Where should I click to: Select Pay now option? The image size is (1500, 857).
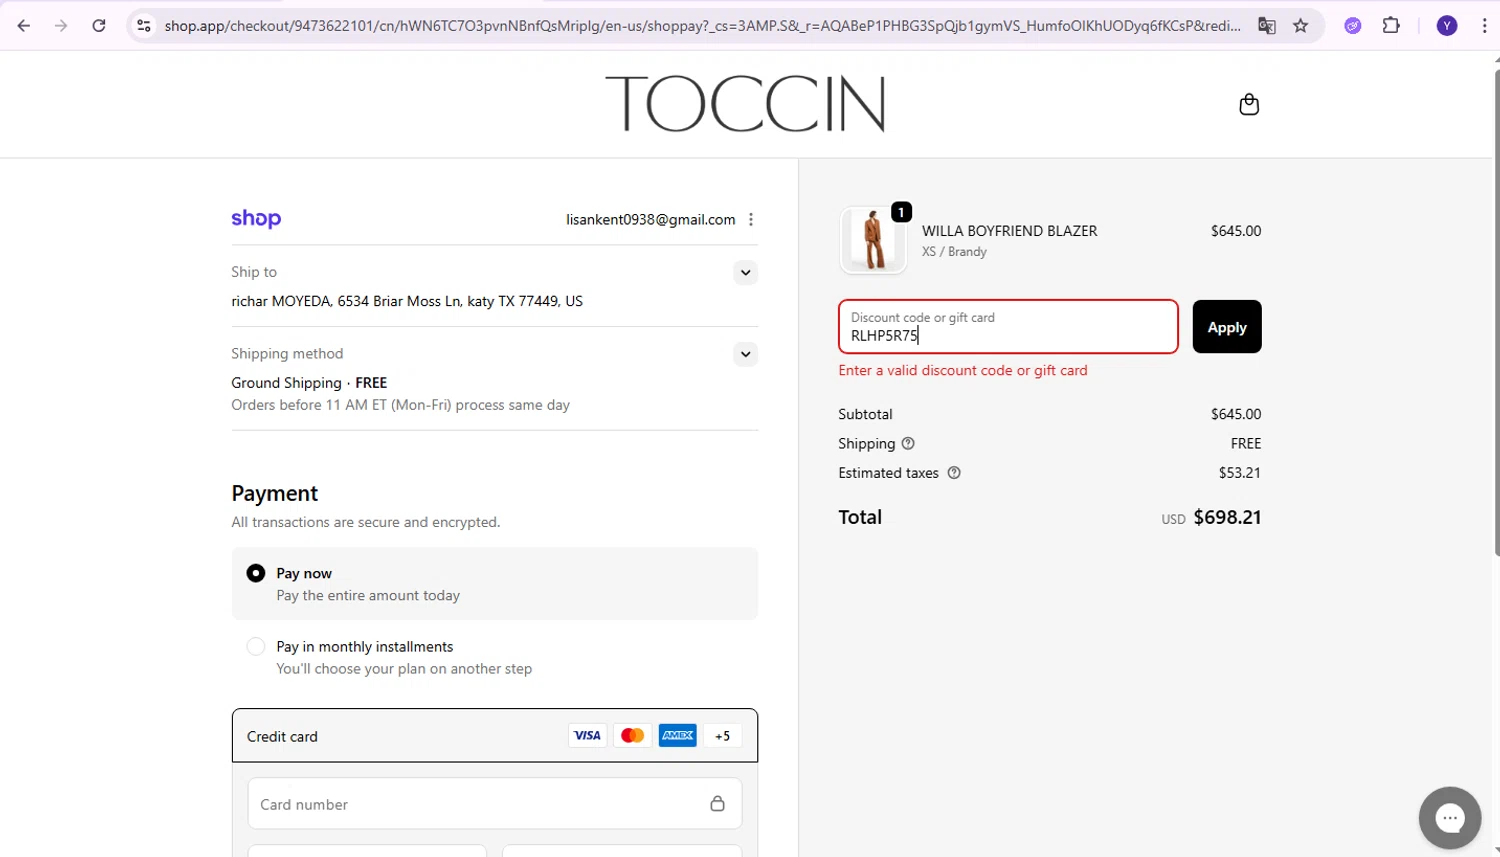(256, 573)
